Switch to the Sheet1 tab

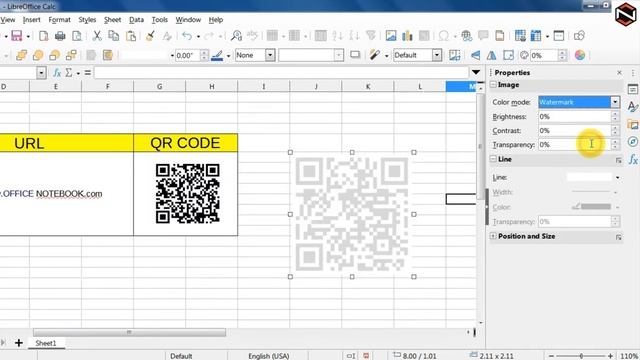(x=46, y=343)
